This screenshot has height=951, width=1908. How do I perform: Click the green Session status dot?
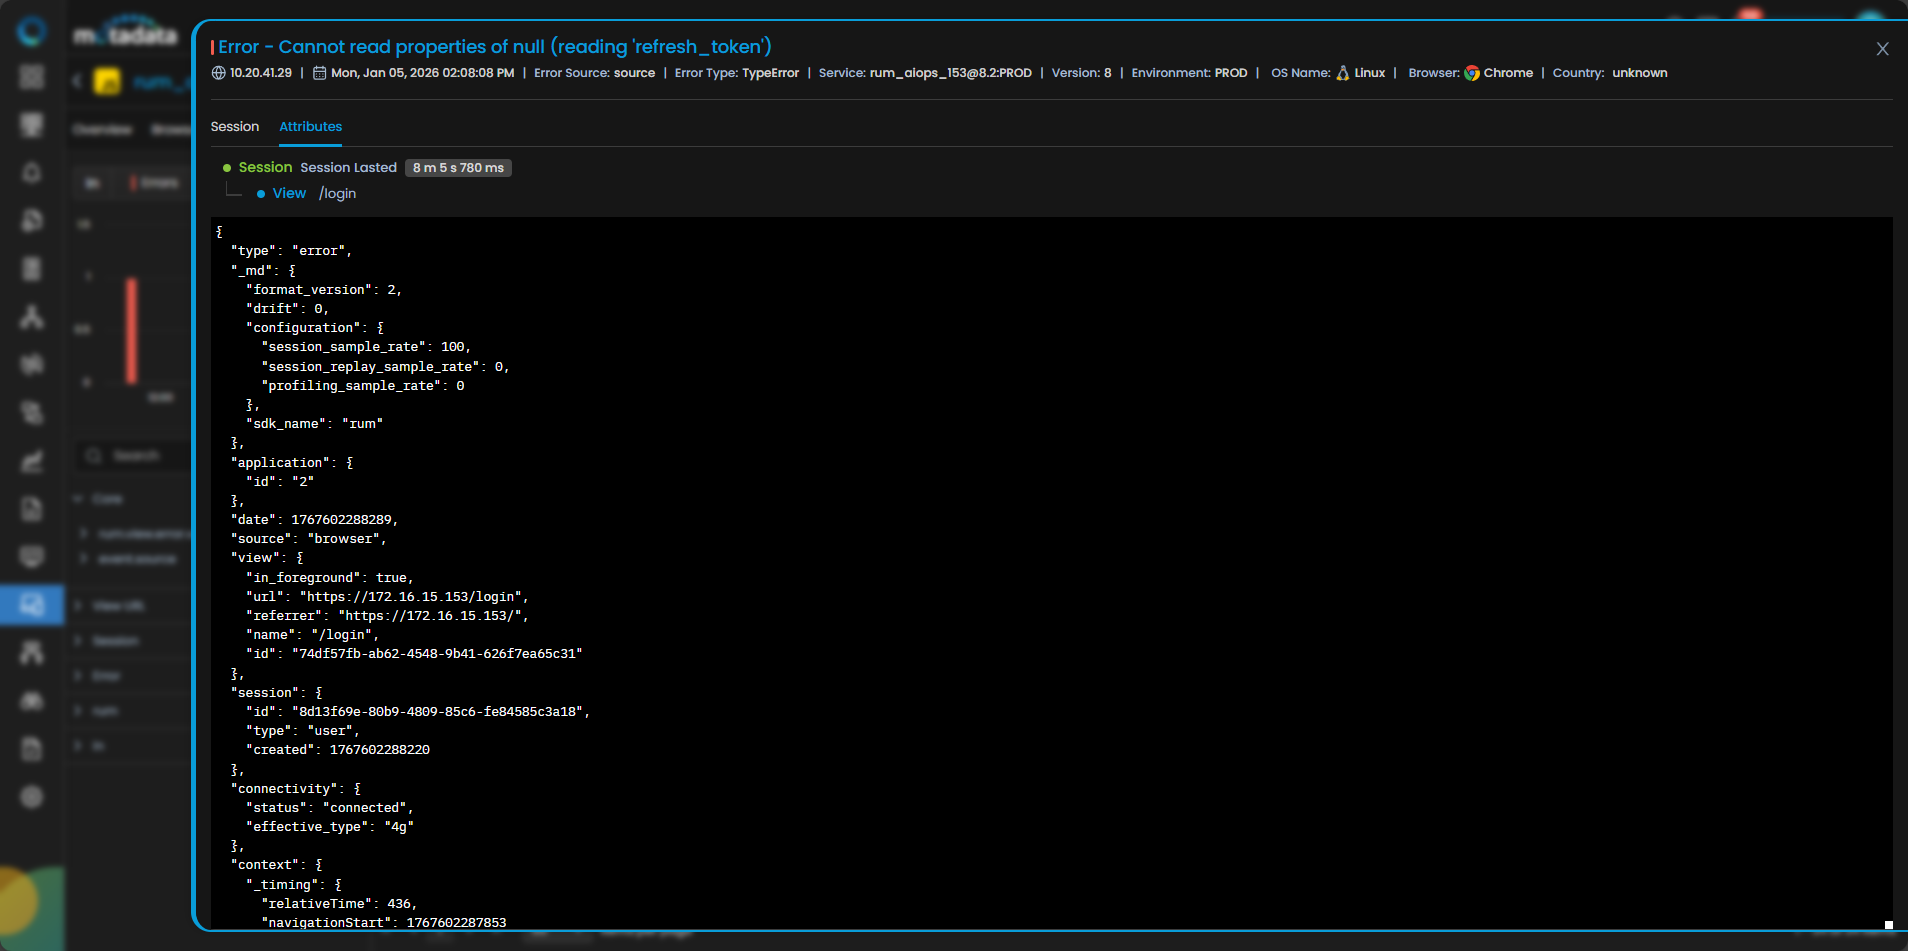pos(227,168)
